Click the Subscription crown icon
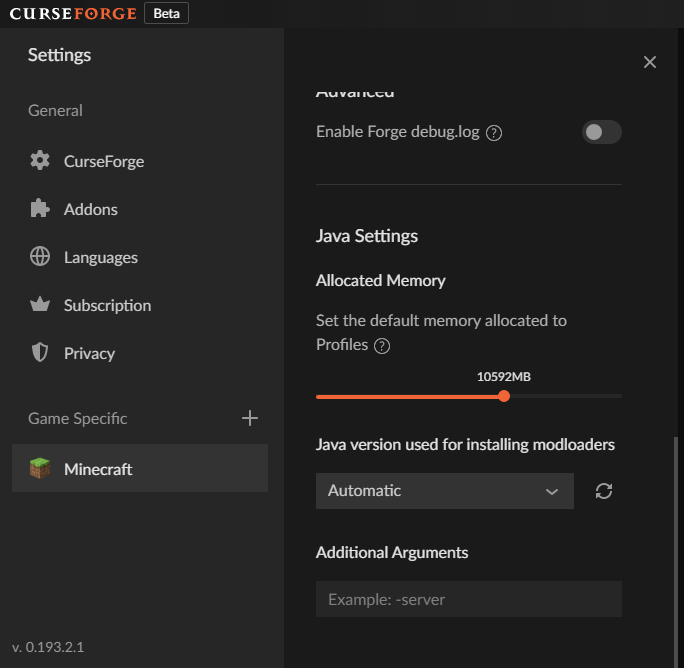Screen dimensions: 684x668 click(x=40, y=305)
